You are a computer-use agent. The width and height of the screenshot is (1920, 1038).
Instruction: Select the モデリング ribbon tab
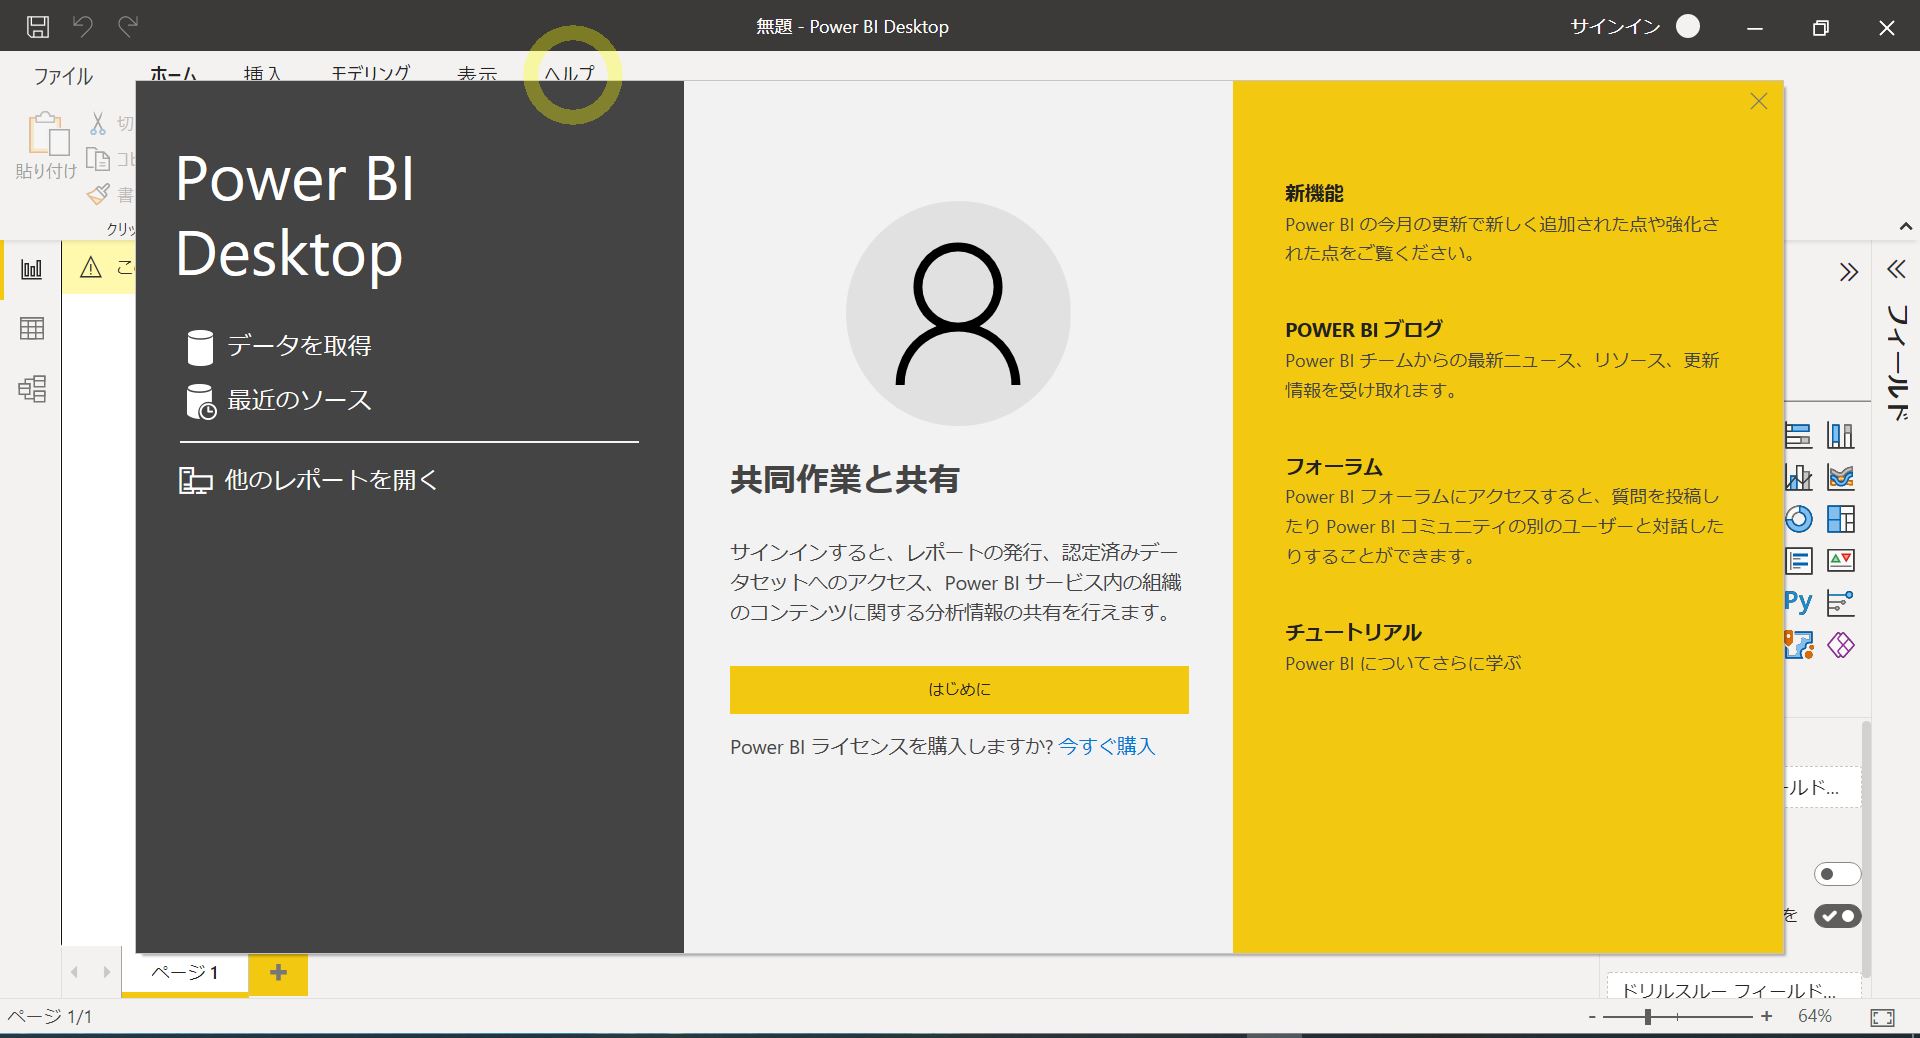(x=370, y=73)
